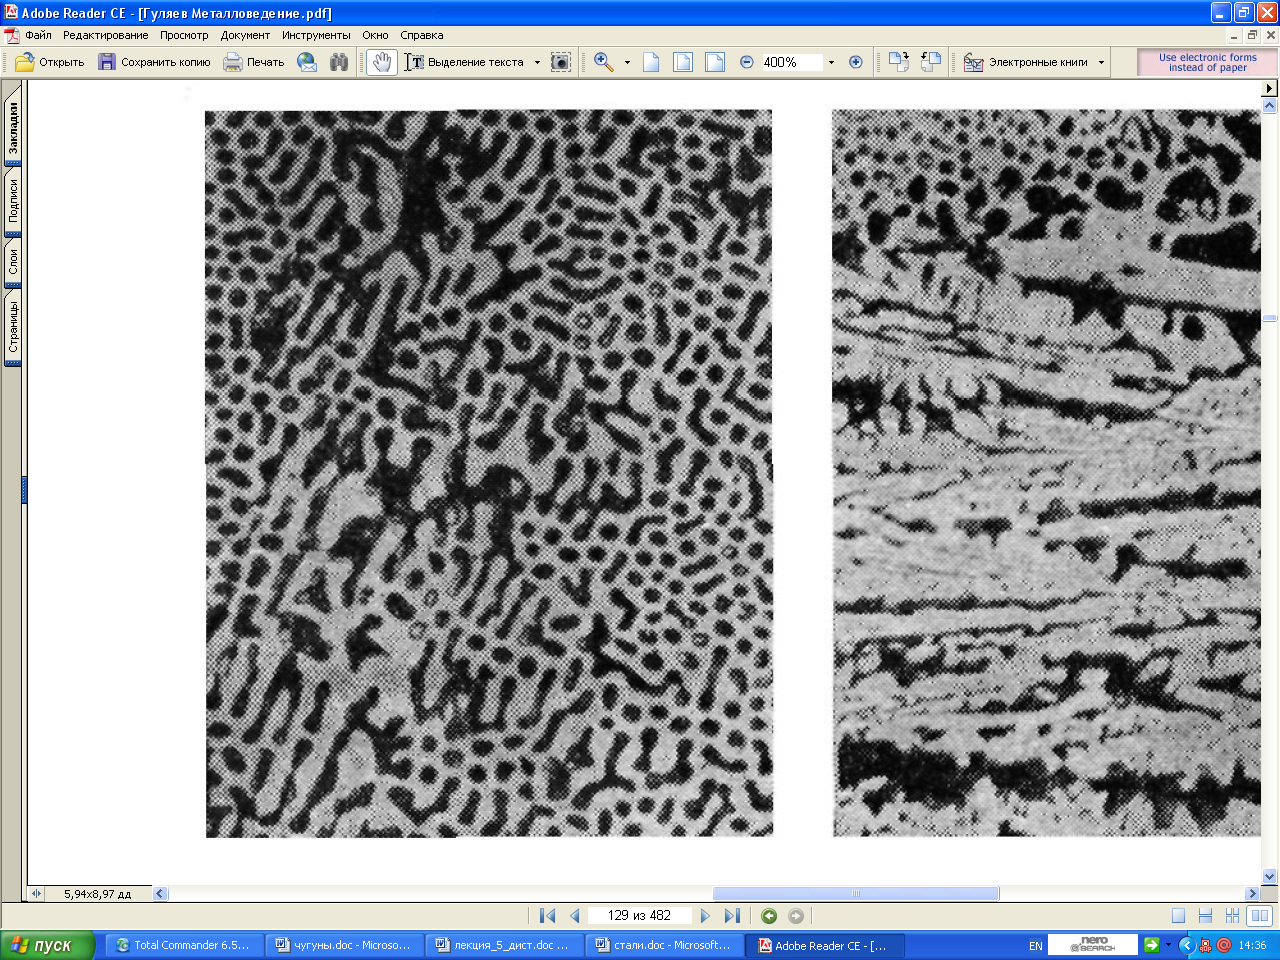Click vertical scrollbar thumb
The height and width of the screenshot is (960, 1280).
tap(1270, 318)
